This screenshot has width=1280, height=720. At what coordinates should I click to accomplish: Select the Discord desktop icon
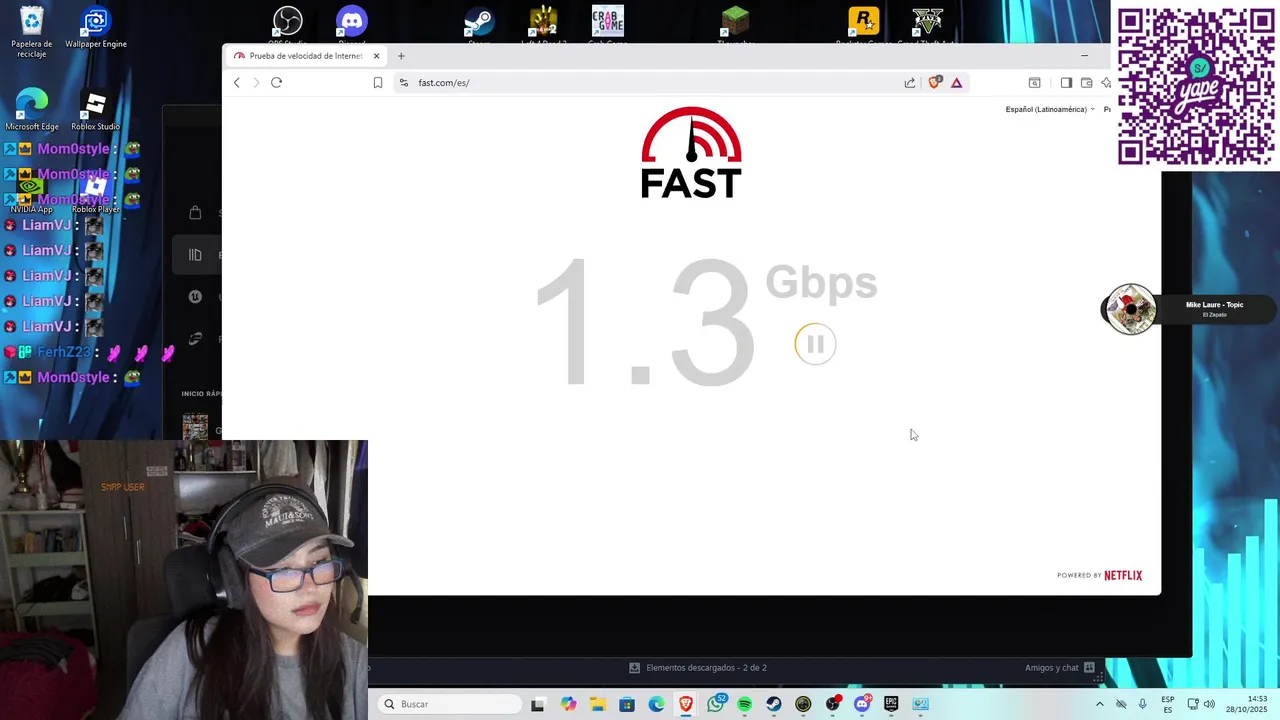pyautogui.click(x=352, y=24)
